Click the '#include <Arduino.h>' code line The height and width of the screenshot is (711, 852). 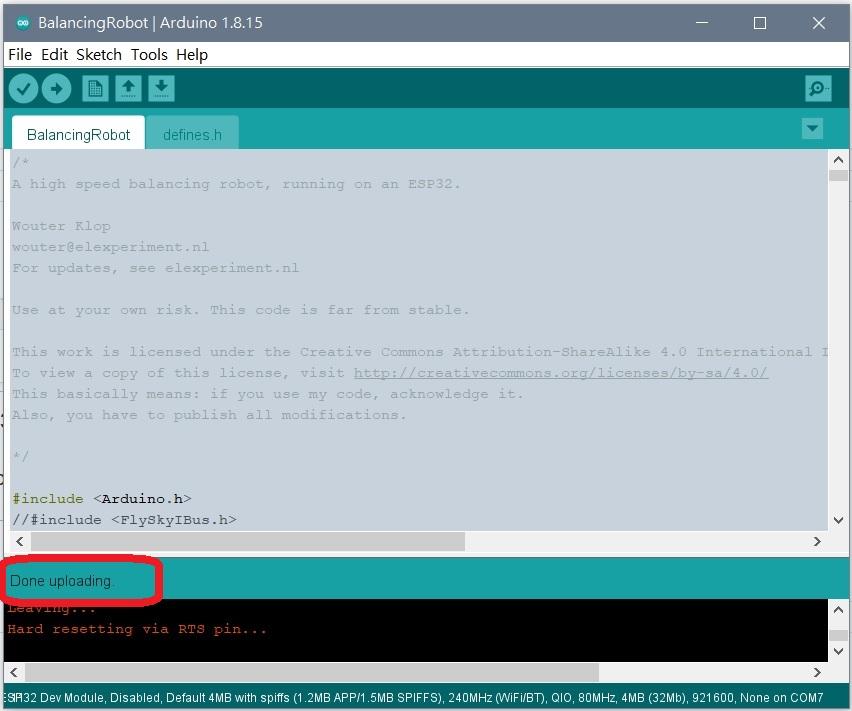[102, 499]
